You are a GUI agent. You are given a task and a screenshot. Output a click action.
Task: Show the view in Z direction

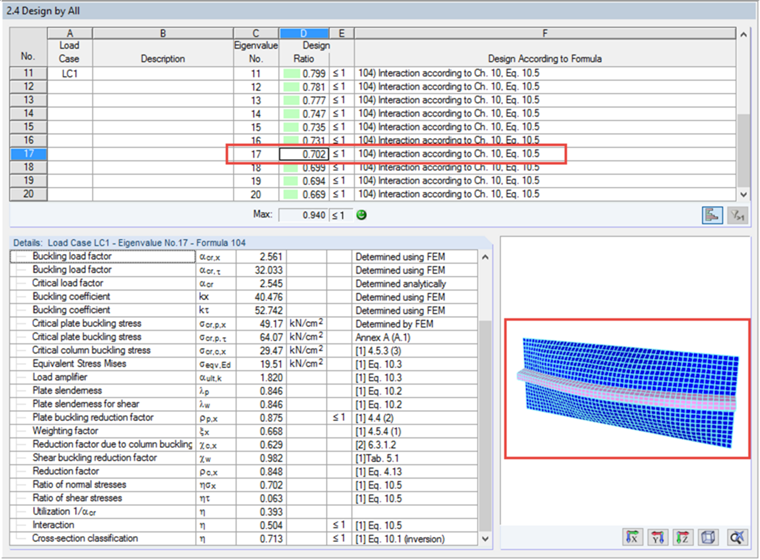coord(682,537)
